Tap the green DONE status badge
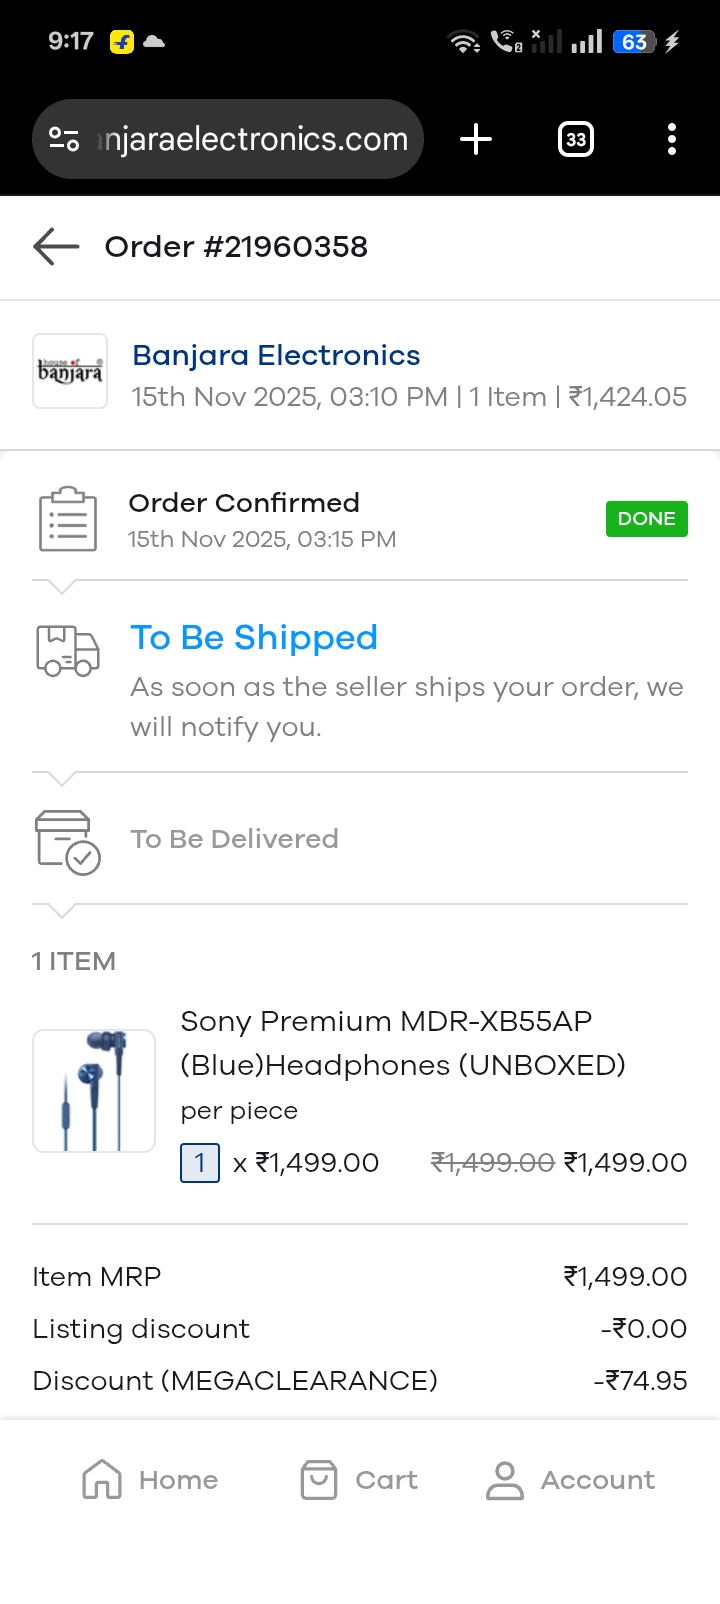Viewport: 720px width, 1604px height. click(x=646, y=519)
